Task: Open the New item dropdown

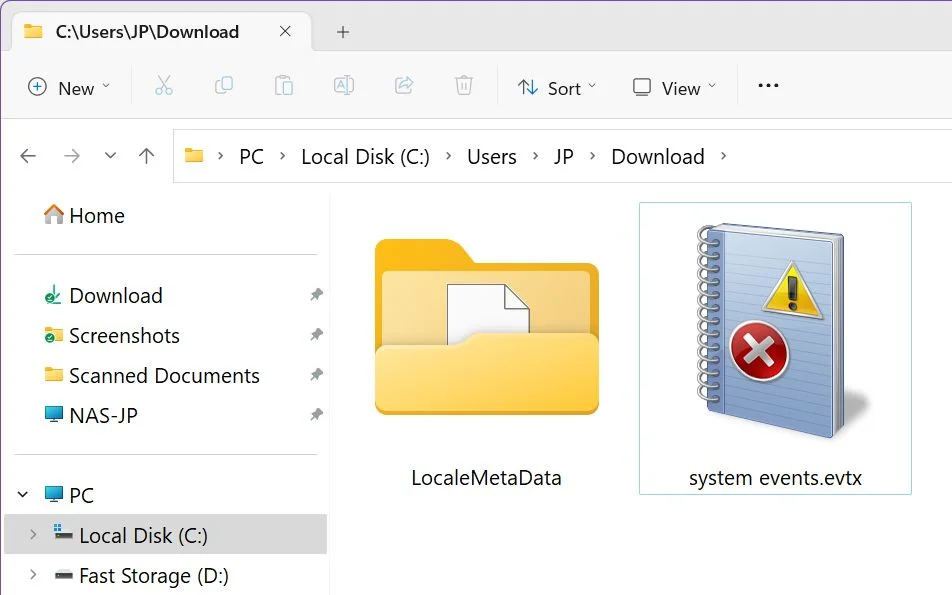Action: point(69,88)
